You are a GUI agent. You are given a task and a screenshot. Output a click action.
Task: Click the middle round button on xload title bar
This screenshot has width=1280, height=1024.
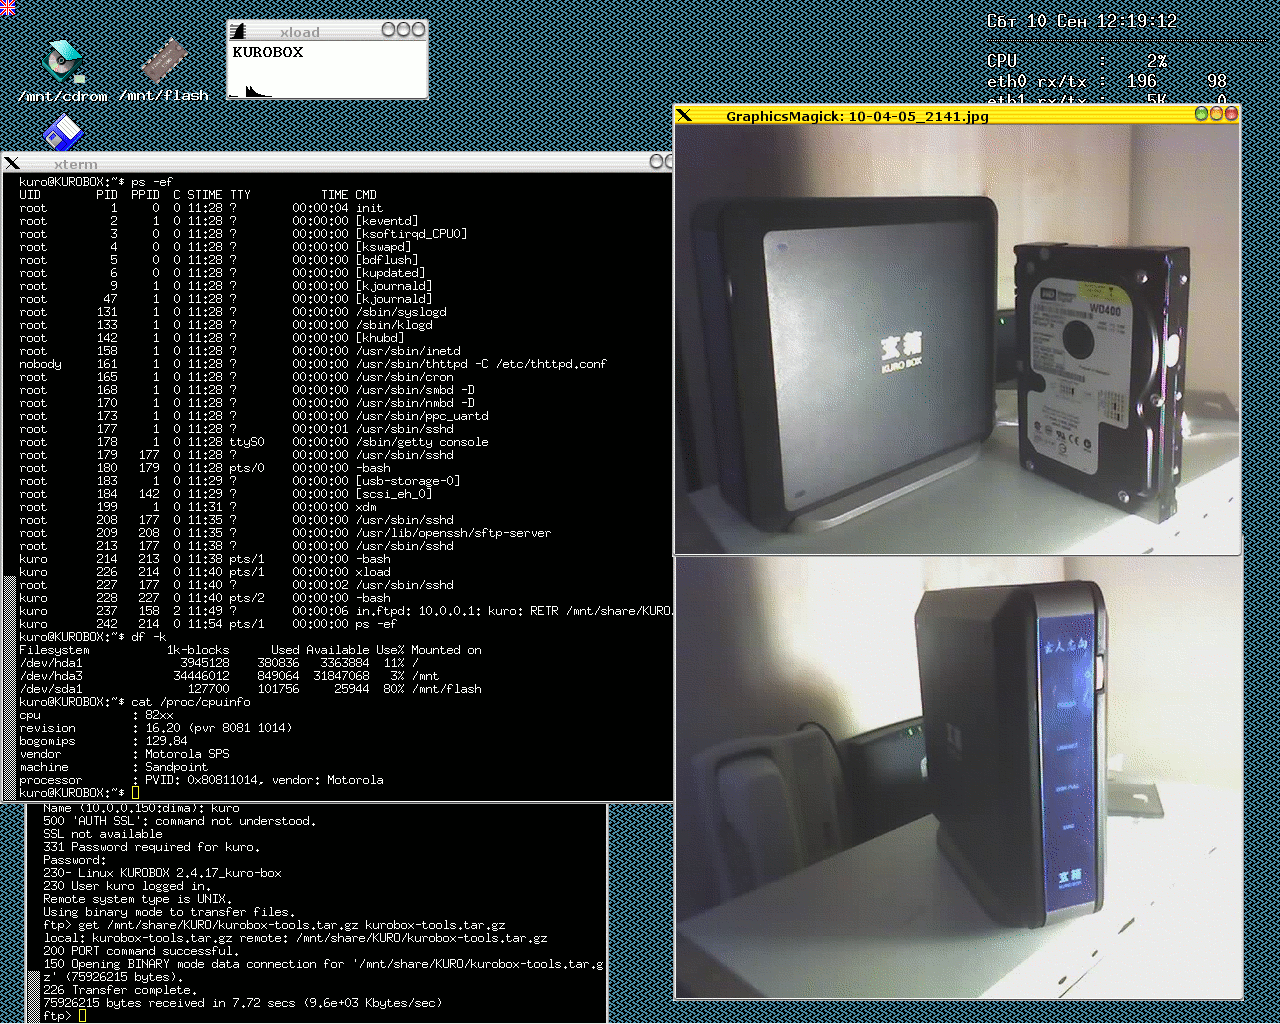pyautogui.click(x=404, y=30)
